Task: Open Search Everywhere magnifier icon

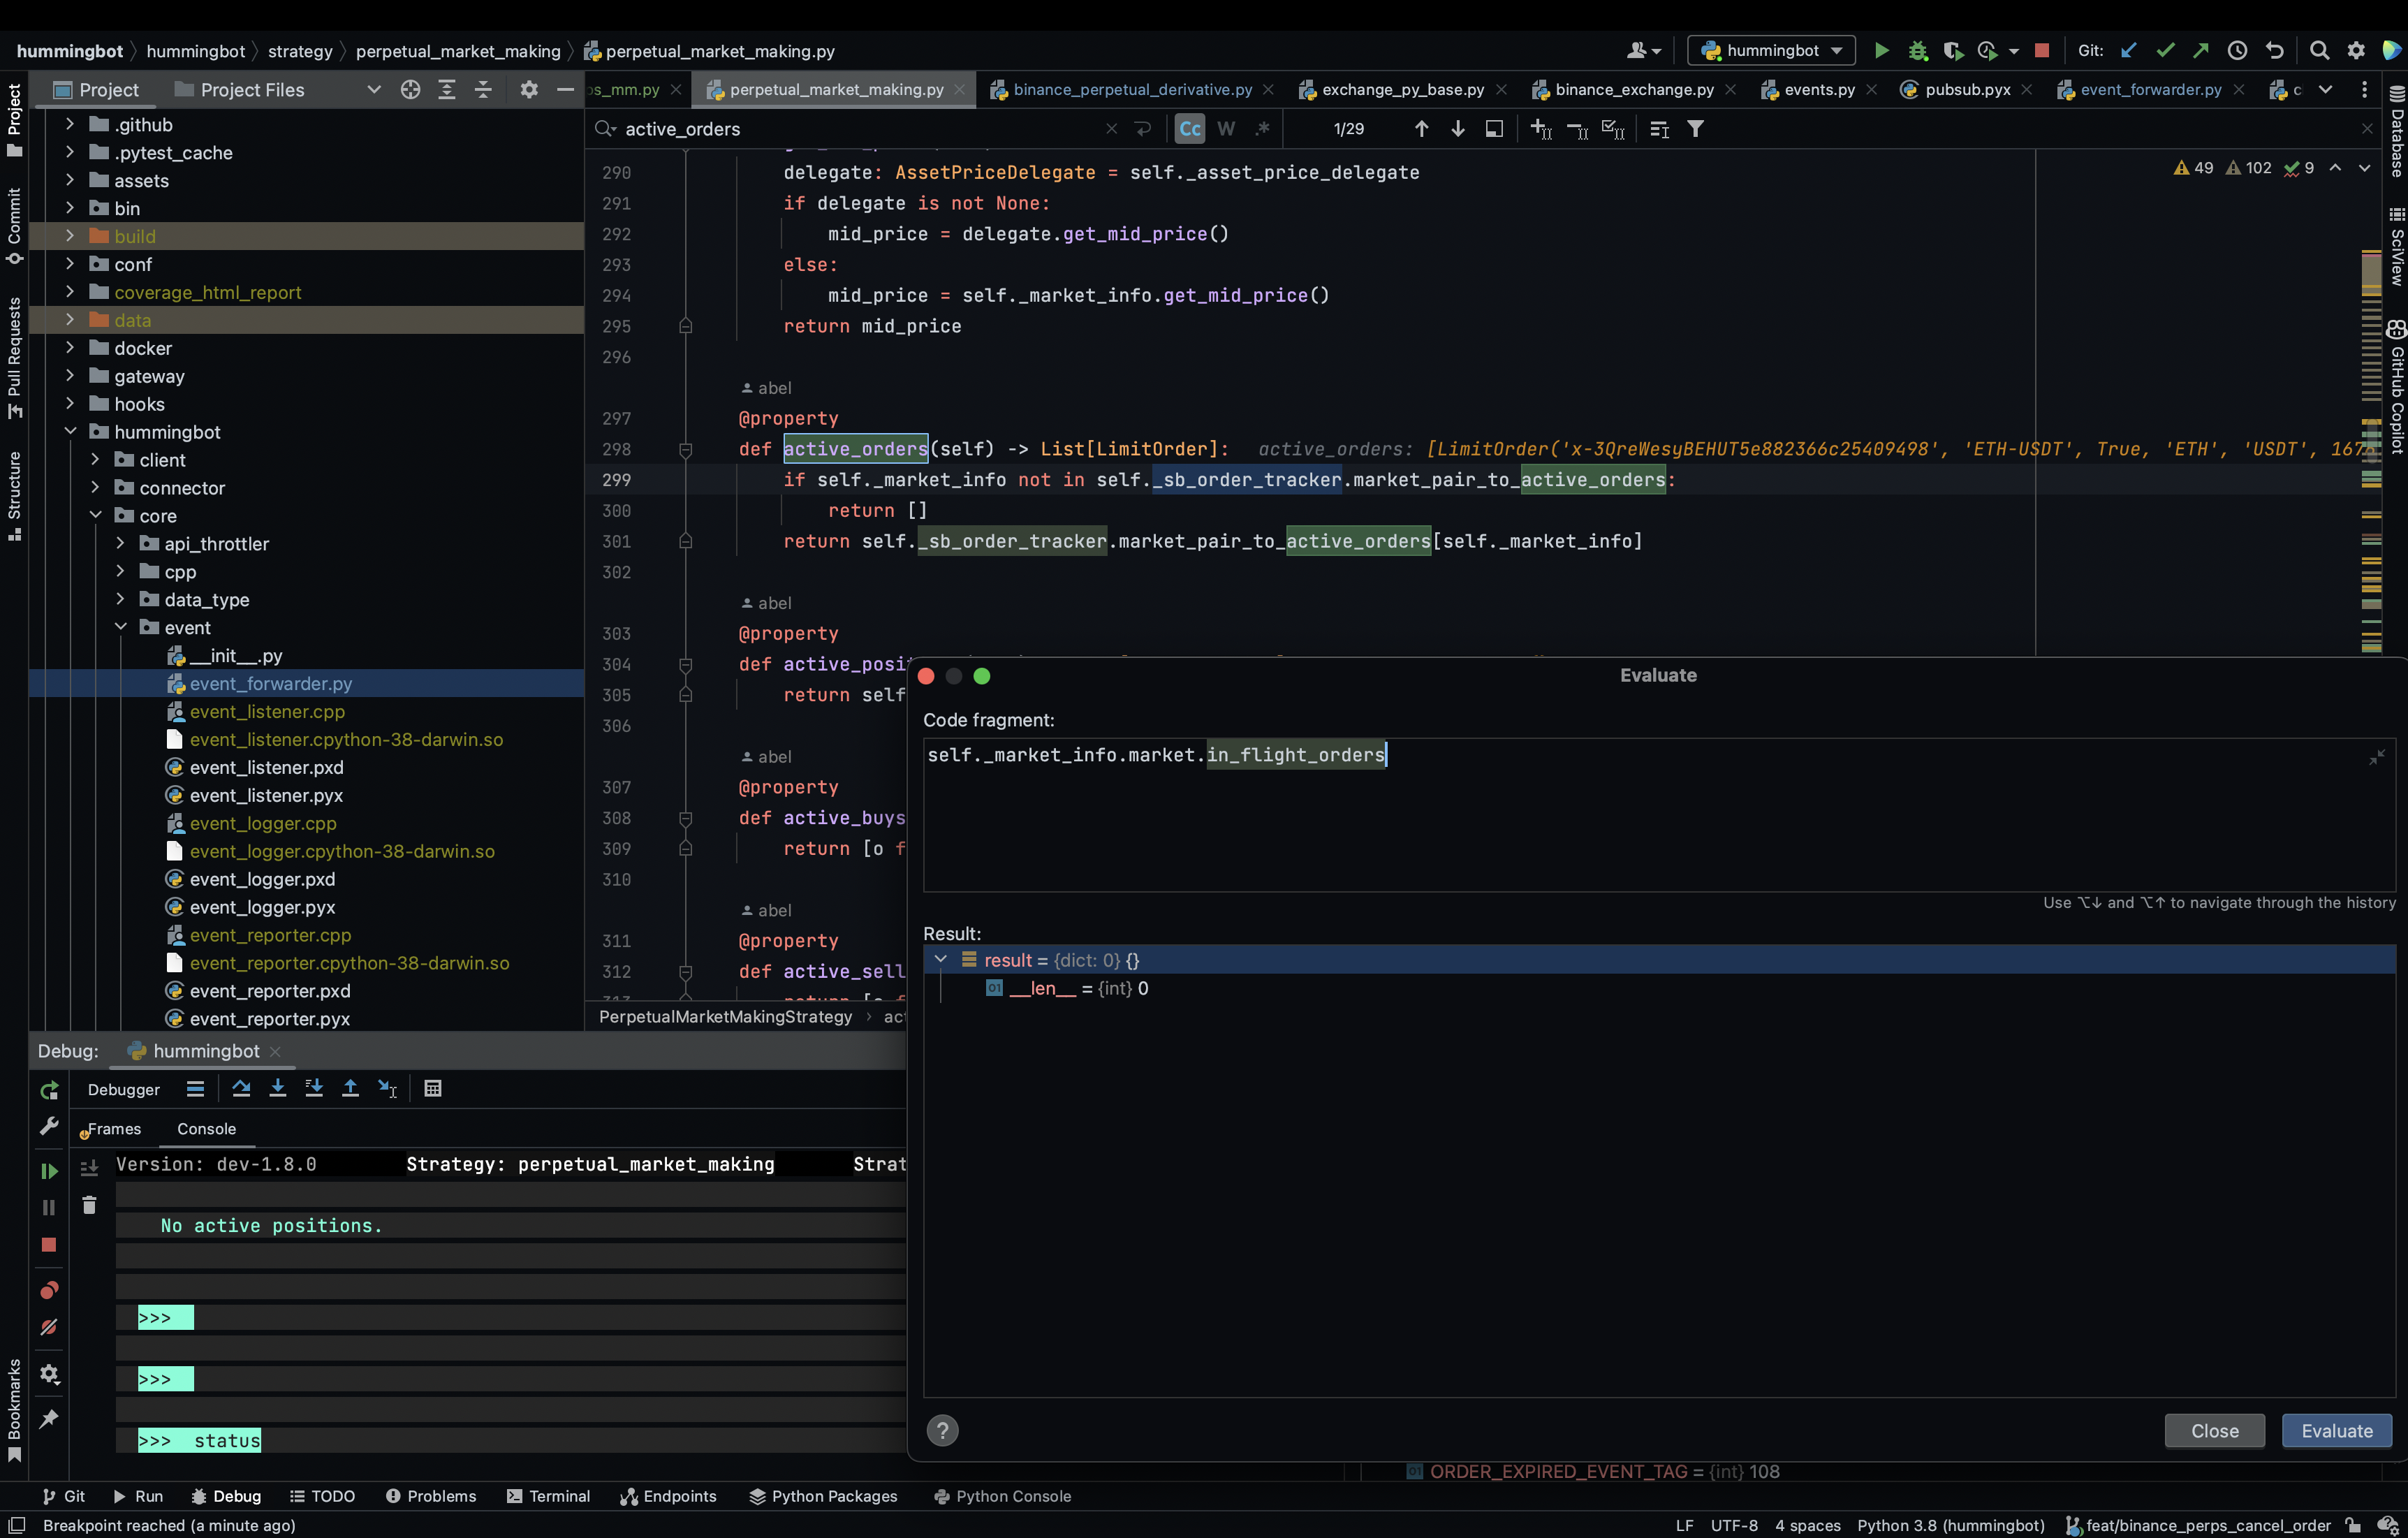Action: click(2319, 51)
